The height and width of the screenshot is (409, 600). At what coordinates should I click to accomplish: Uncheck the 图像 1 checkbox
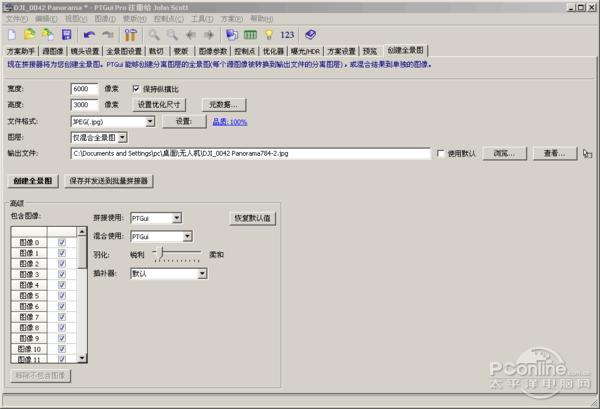pos(62,253)
